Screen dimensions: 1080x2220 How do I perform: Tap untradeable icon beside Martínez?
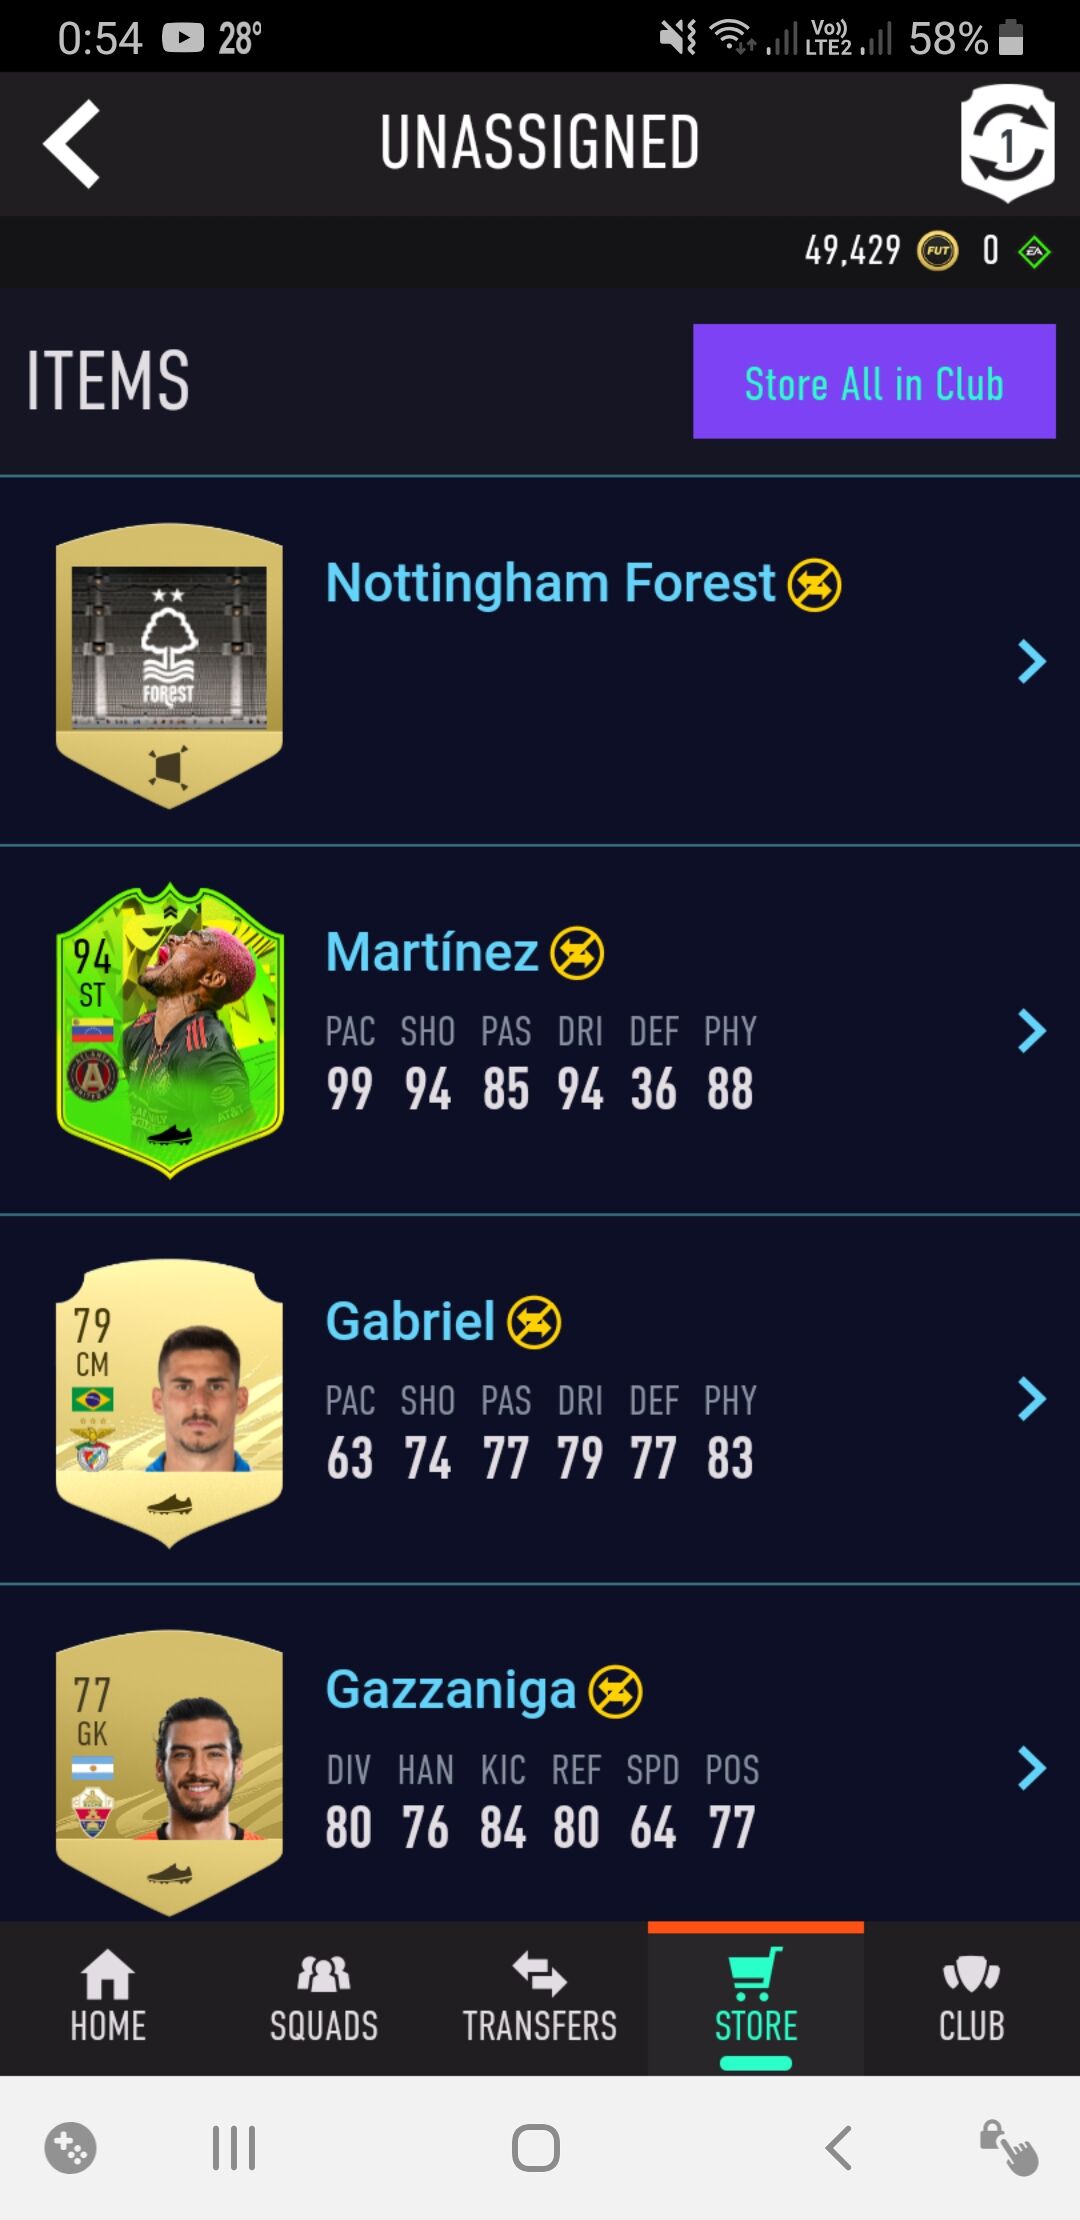tap(577, 953)
